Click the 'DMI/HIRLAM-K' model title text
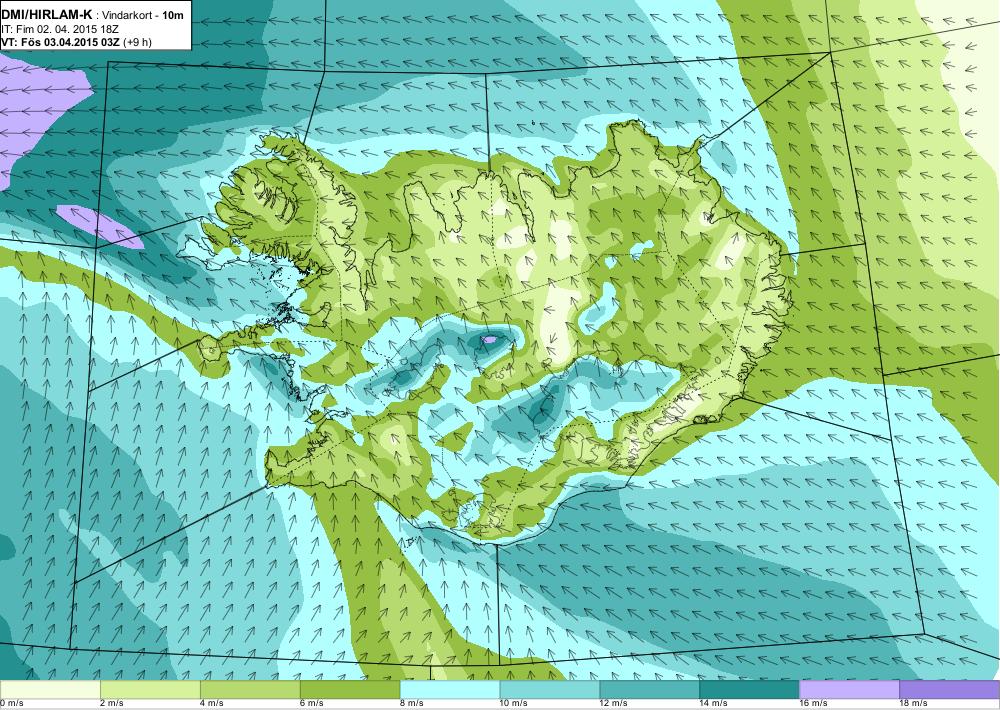This screenshot has height=710, width=1000. click(x=47, y=15)
